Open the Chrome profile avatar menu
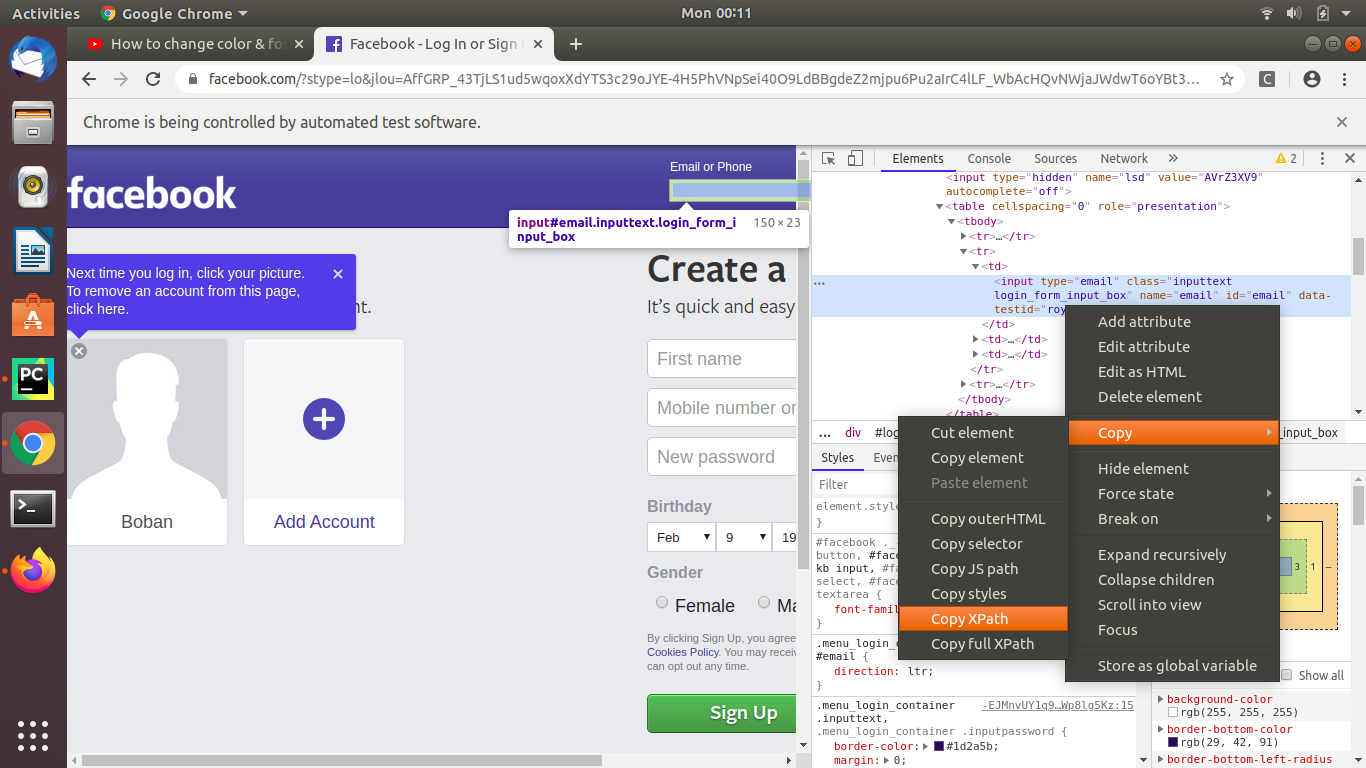This screenshot has height=768, width=1366. pos(1312,79)
